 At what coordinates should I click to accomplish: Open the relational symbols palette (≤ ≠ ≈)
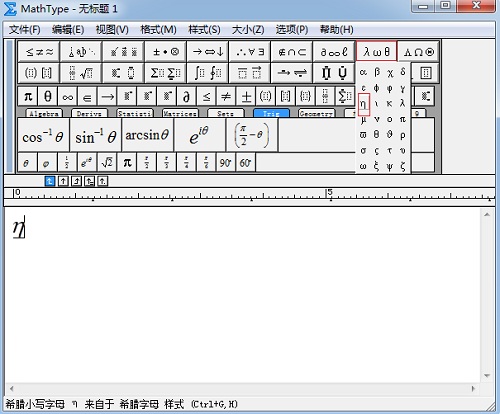click(39, 51)
